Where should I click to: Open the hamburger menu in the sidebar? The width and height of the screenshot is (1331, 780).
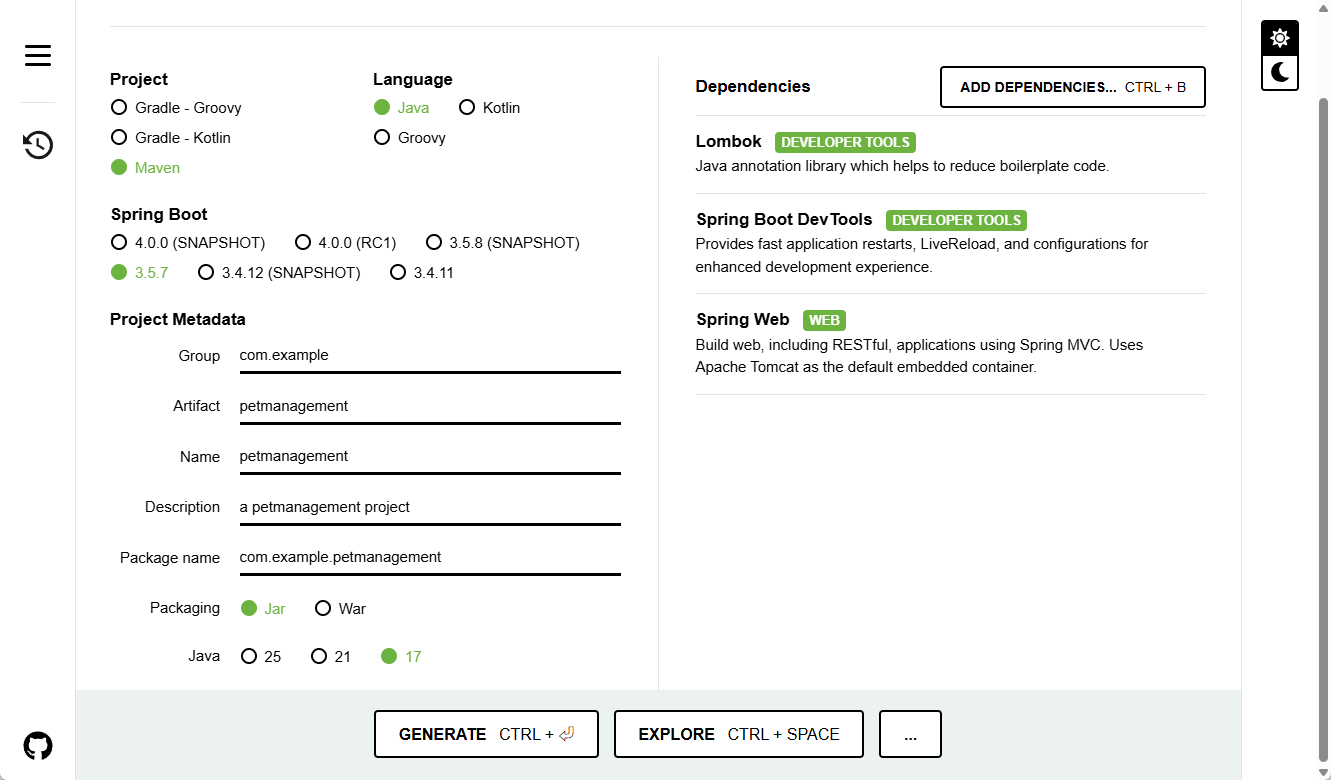tap(37, 56)
